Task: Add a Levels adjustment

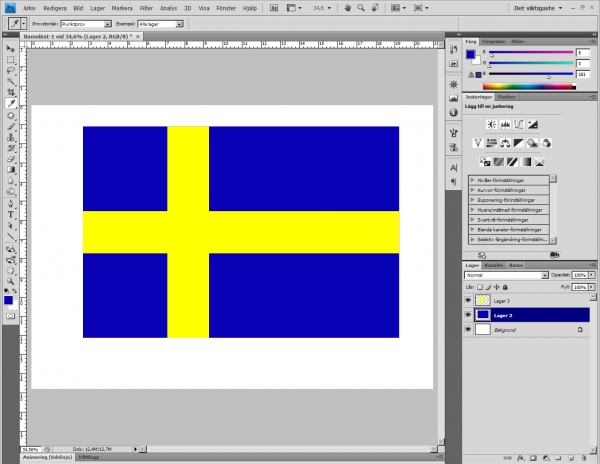Action: point(505,124)
